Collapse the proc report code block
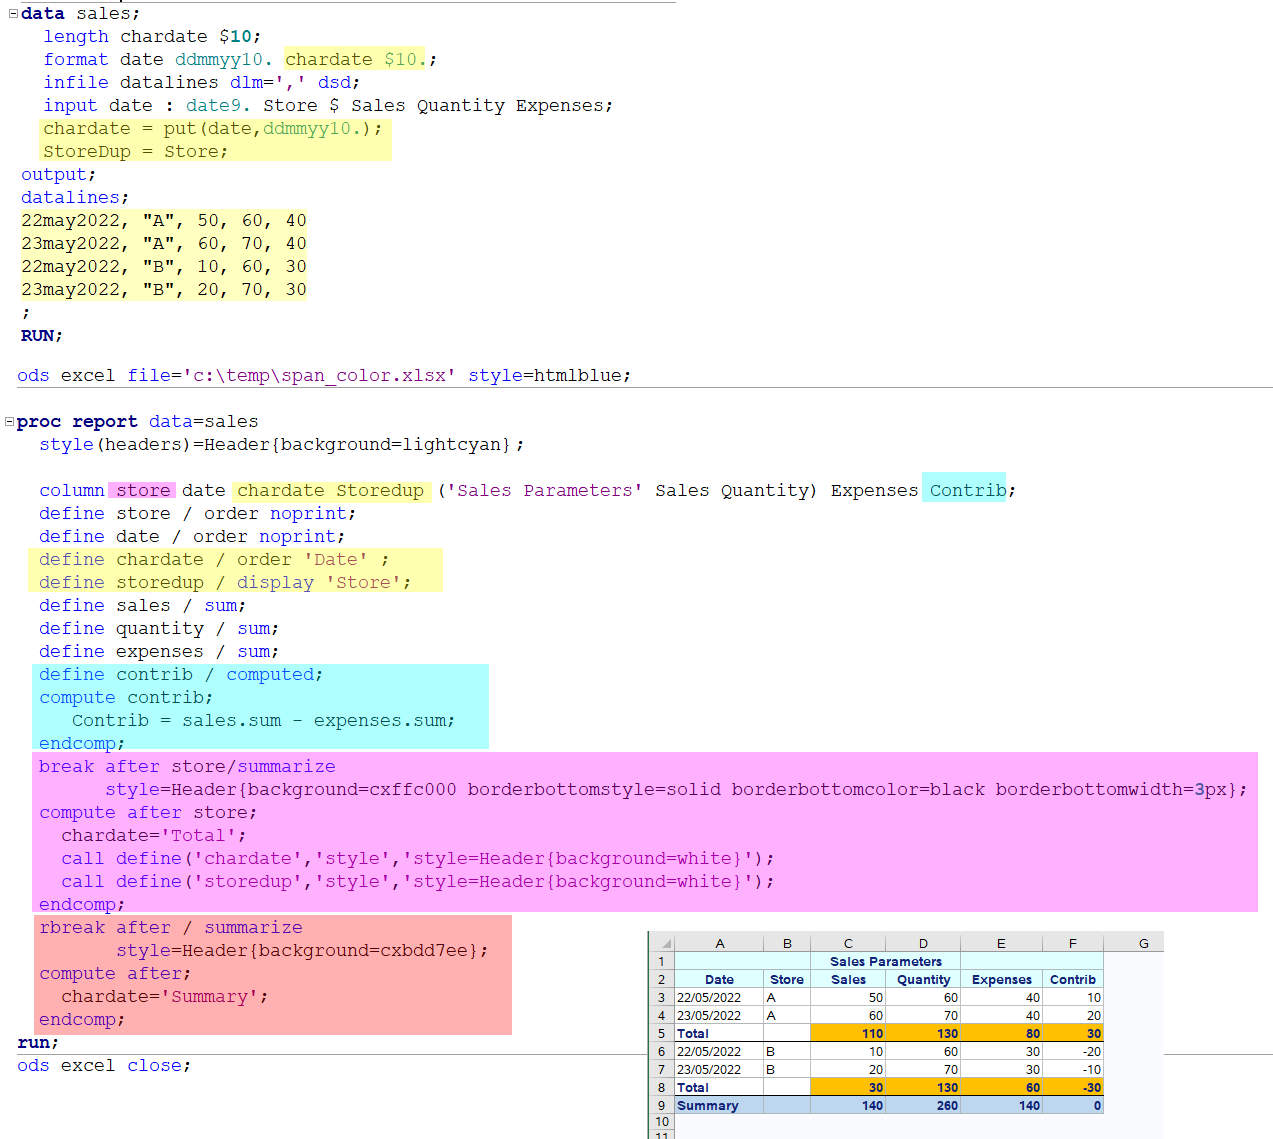 coord(9,422)
